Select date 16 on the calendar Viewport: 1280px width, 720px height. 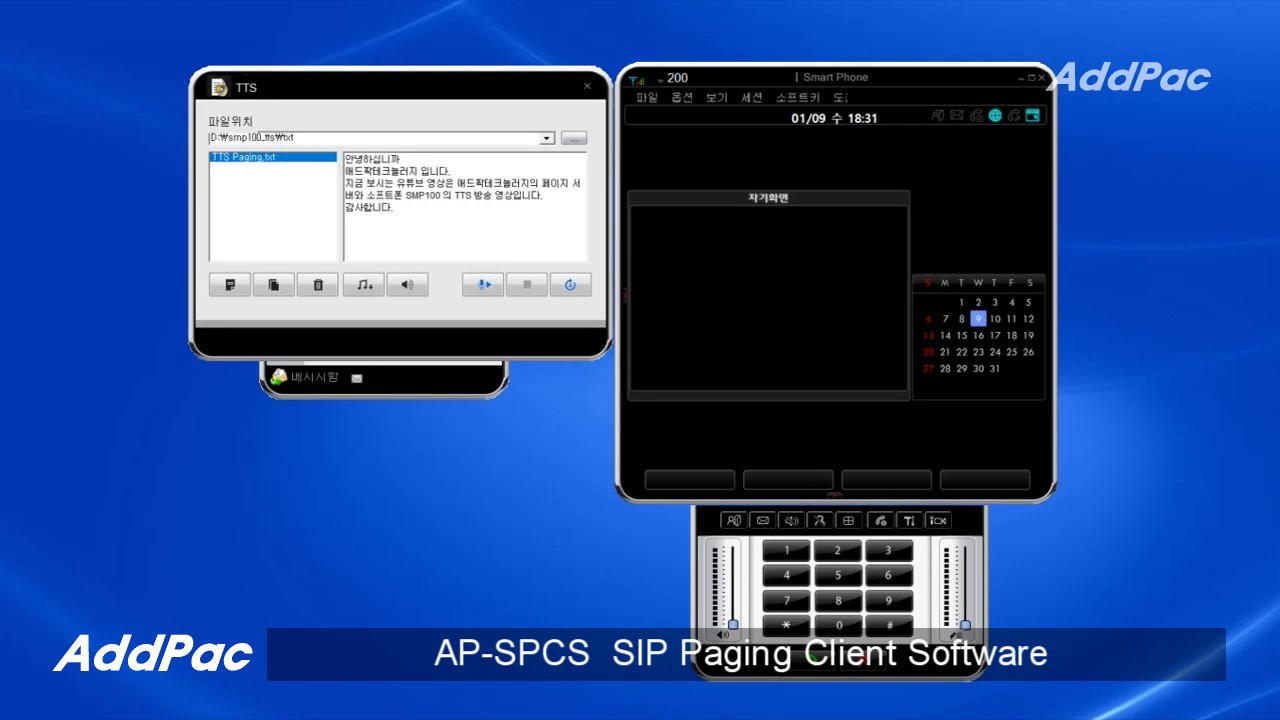tap(978, 336)
